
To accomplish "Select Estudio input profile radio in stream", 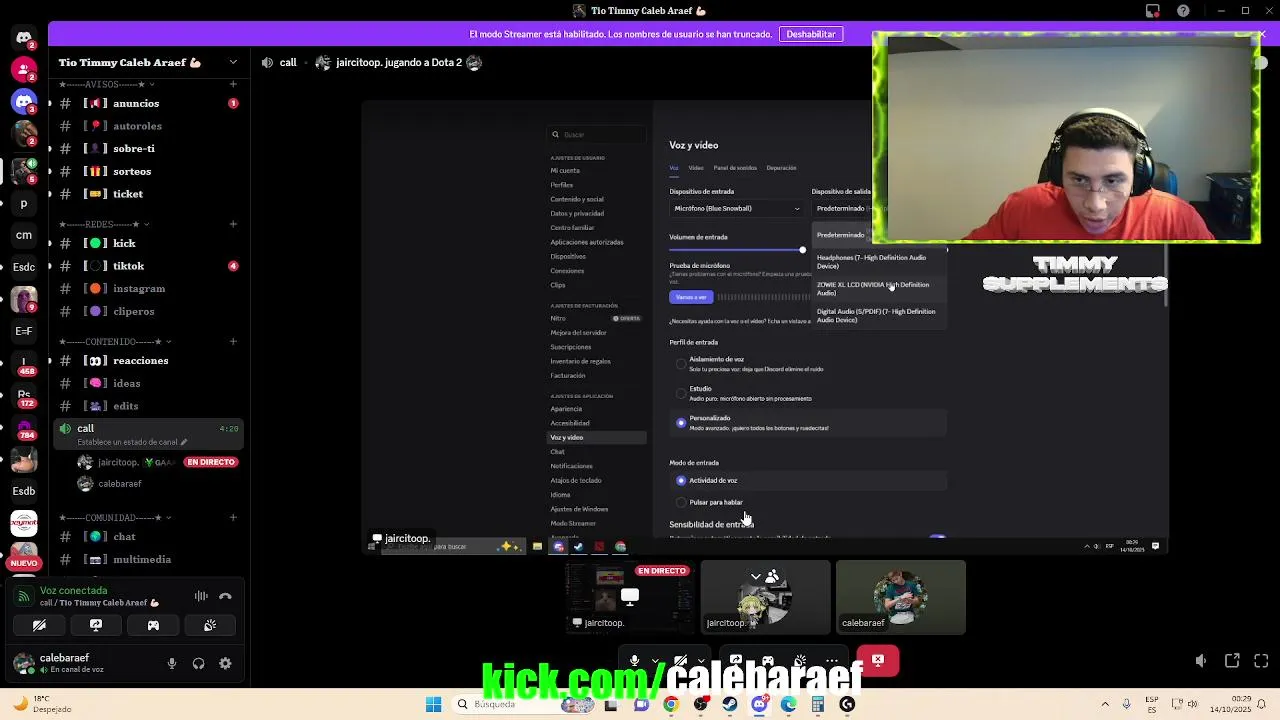I will (681, 393).
